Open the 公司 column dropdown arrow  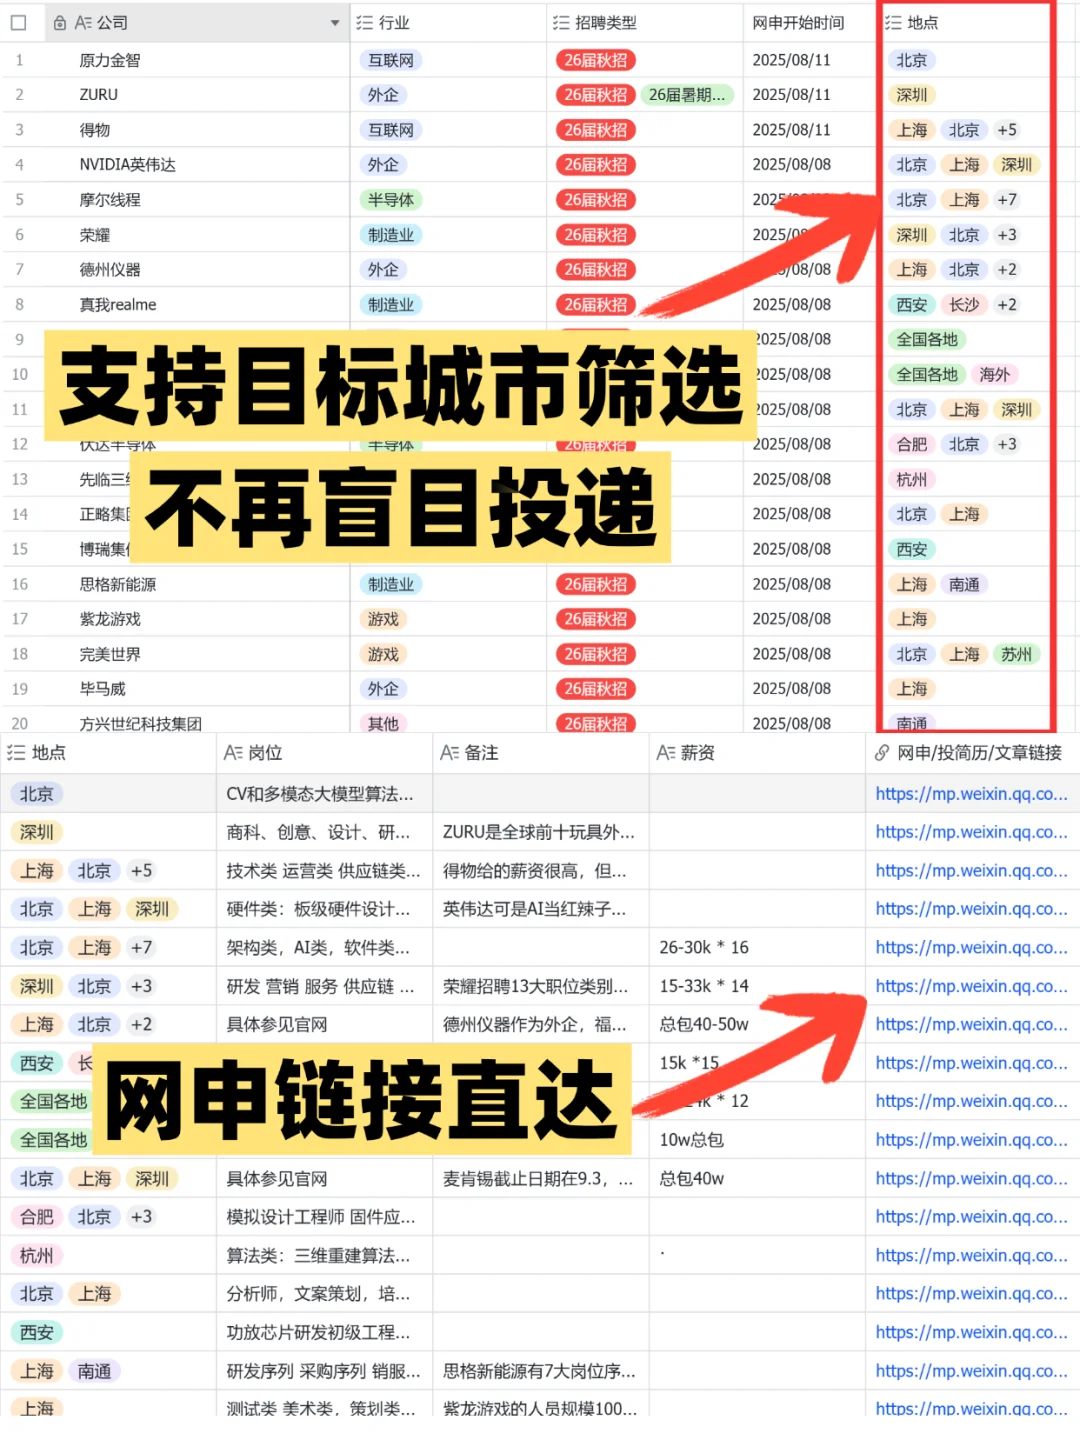pyautogui.click(x=335, y=22)
